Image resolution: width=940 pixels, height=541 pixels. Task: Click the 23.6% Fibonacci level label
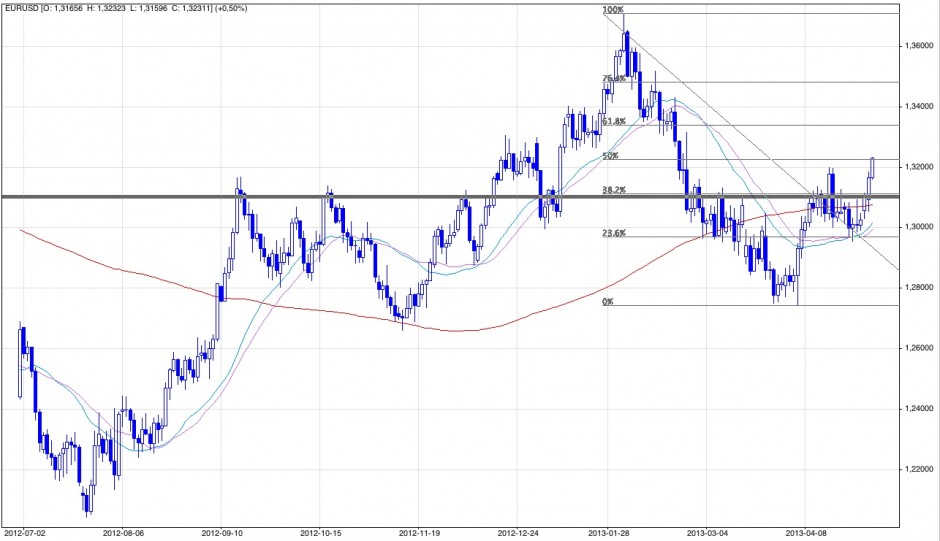tap(613, 233)
